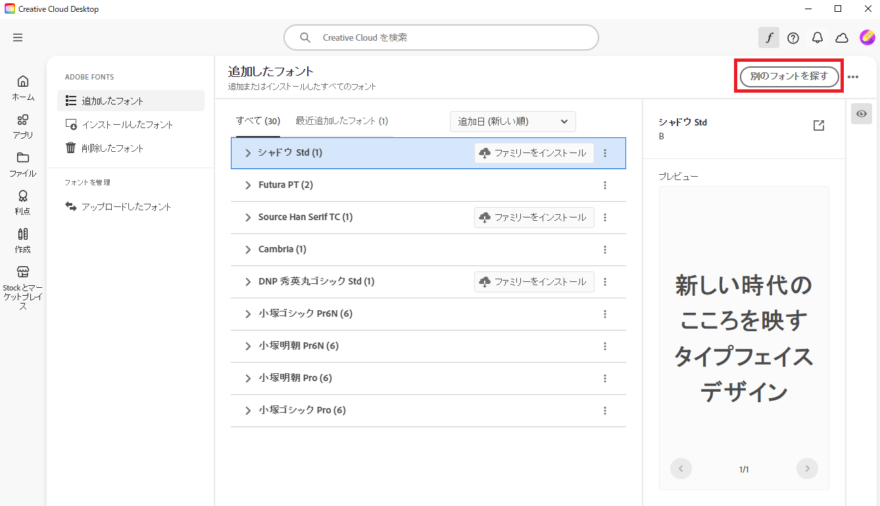
Task: Expand 小塚明朝 Pr6N family
Action: tap(248, 346)
